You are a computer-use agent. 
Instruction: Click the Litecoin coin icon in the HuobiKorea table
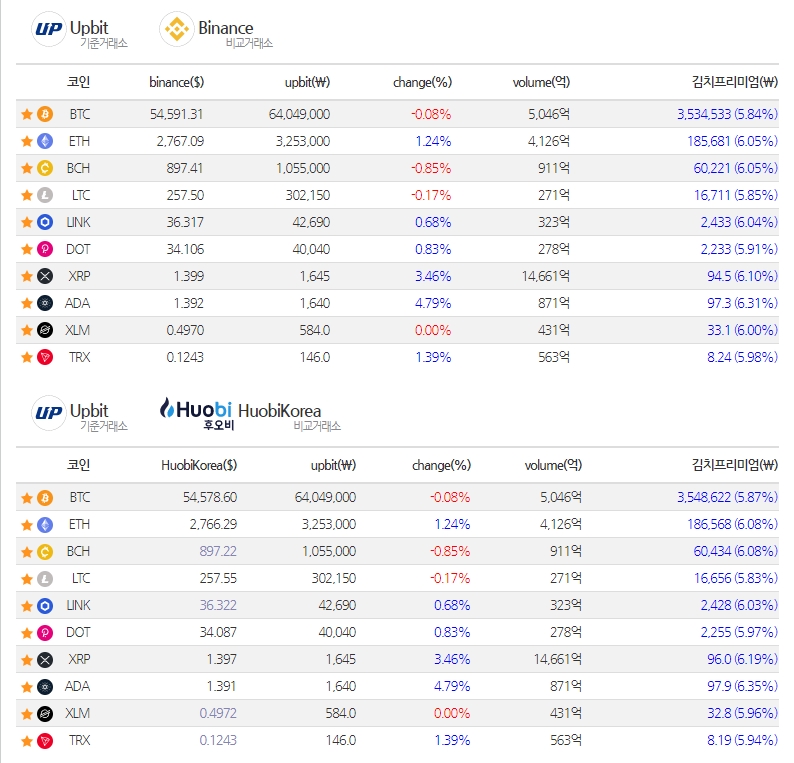tap(45, 579)
